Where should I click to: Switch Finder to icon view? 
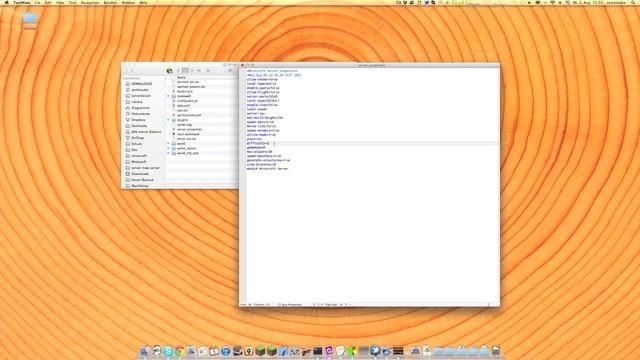(x=179, y=71)
